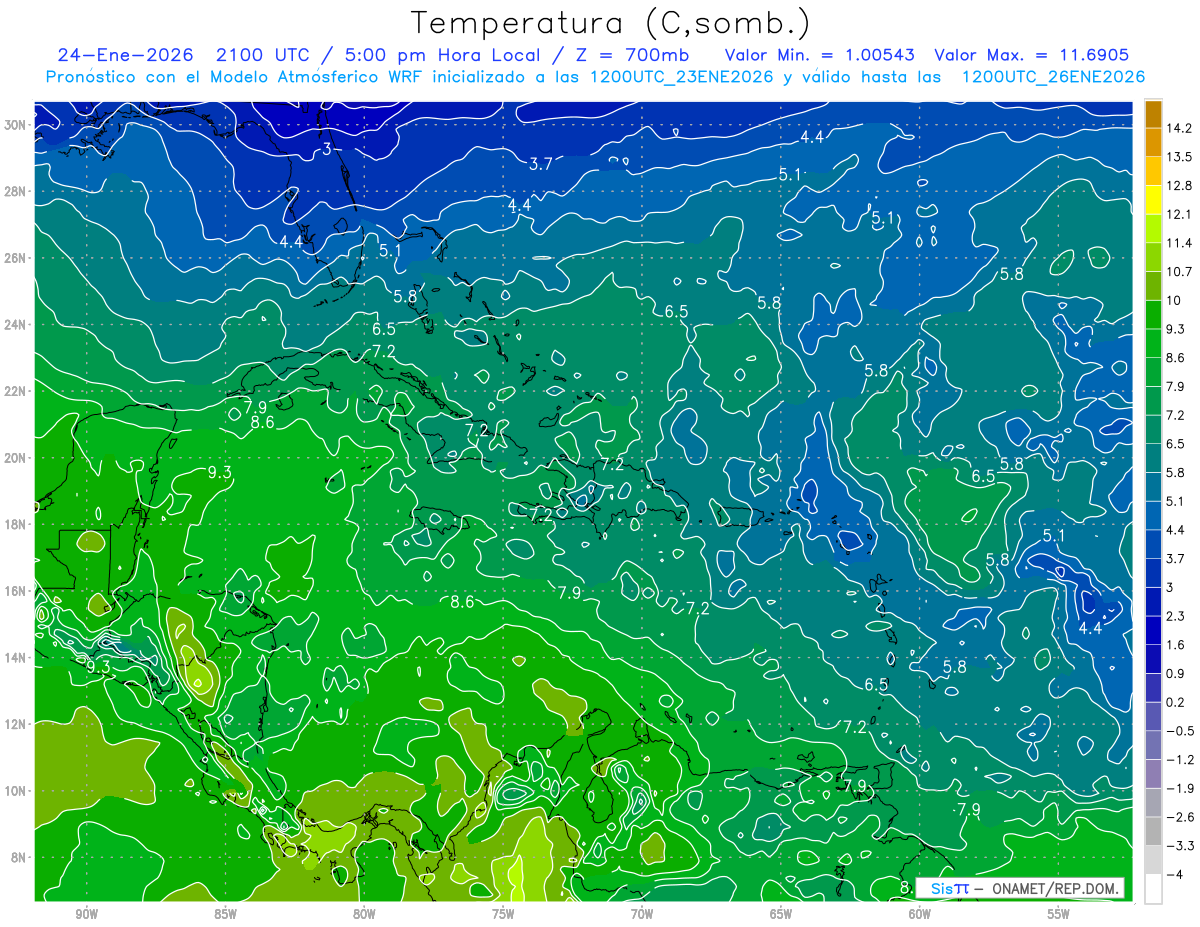
Task: Click the '80W' longitude axis label
Action: pos(364,914)
